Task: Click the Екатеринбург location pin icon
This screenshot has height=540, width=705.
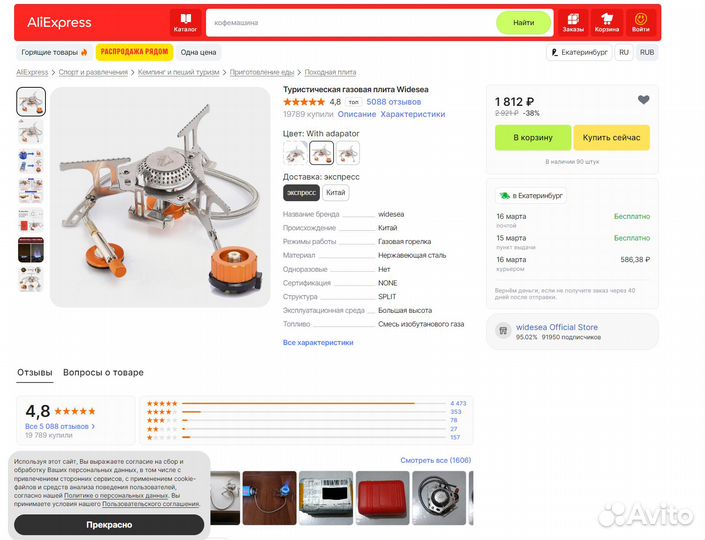Action: point(554,53)
